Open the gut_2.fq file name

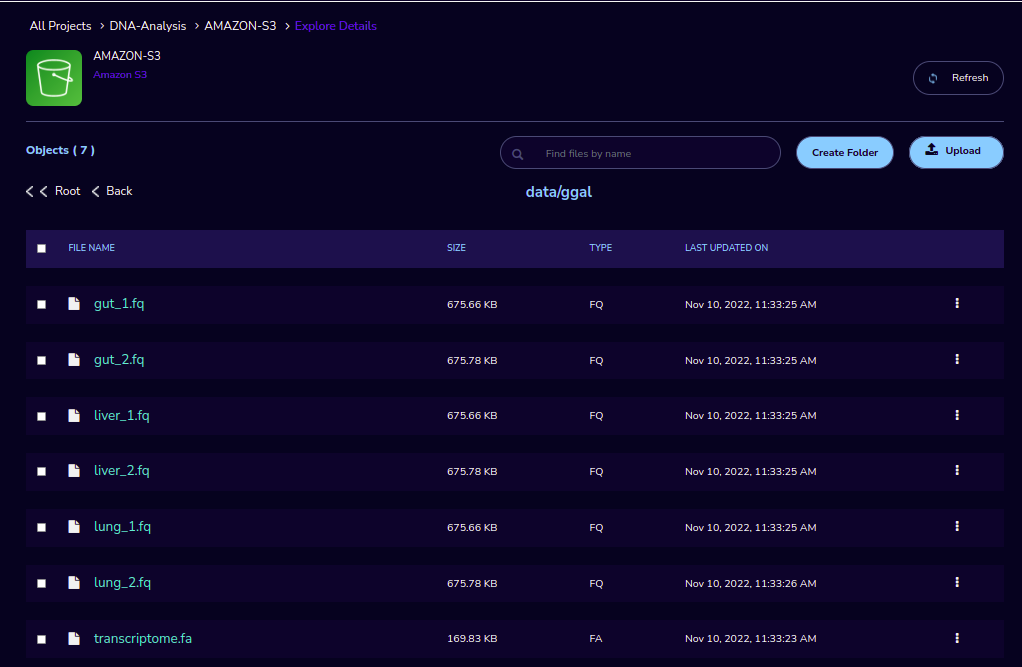coord(119,360)
